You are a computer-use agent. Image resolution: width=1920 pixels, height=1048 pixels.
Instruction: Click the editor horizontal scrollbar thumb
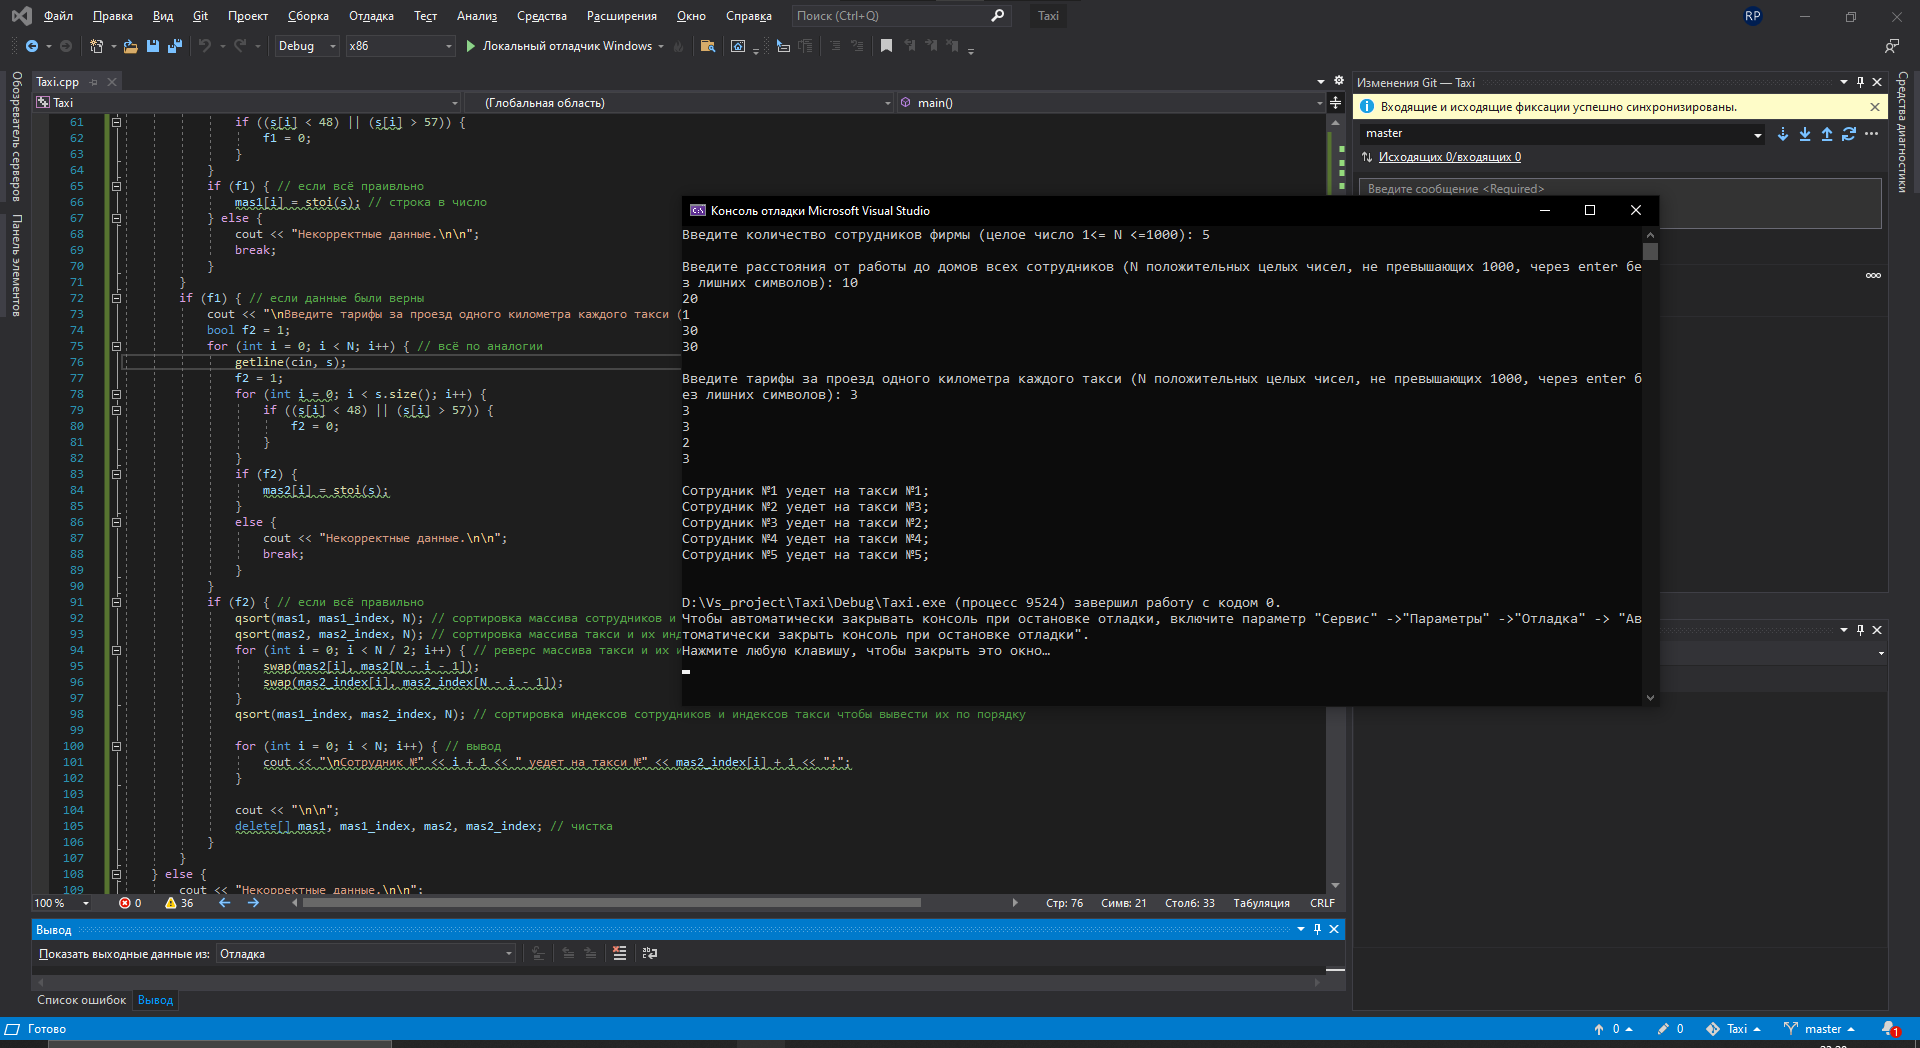[611, 903]
